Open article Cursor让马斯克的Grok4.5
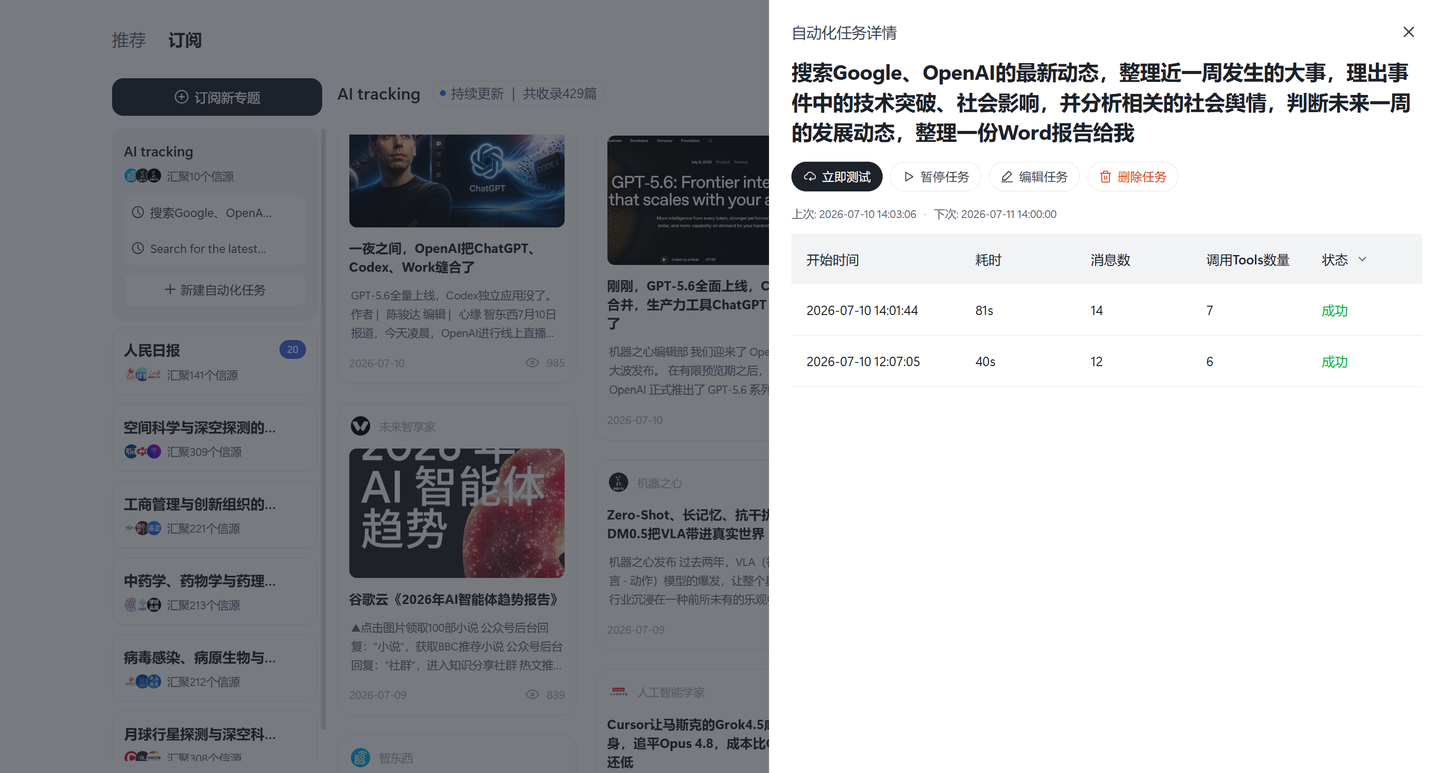 688,743
